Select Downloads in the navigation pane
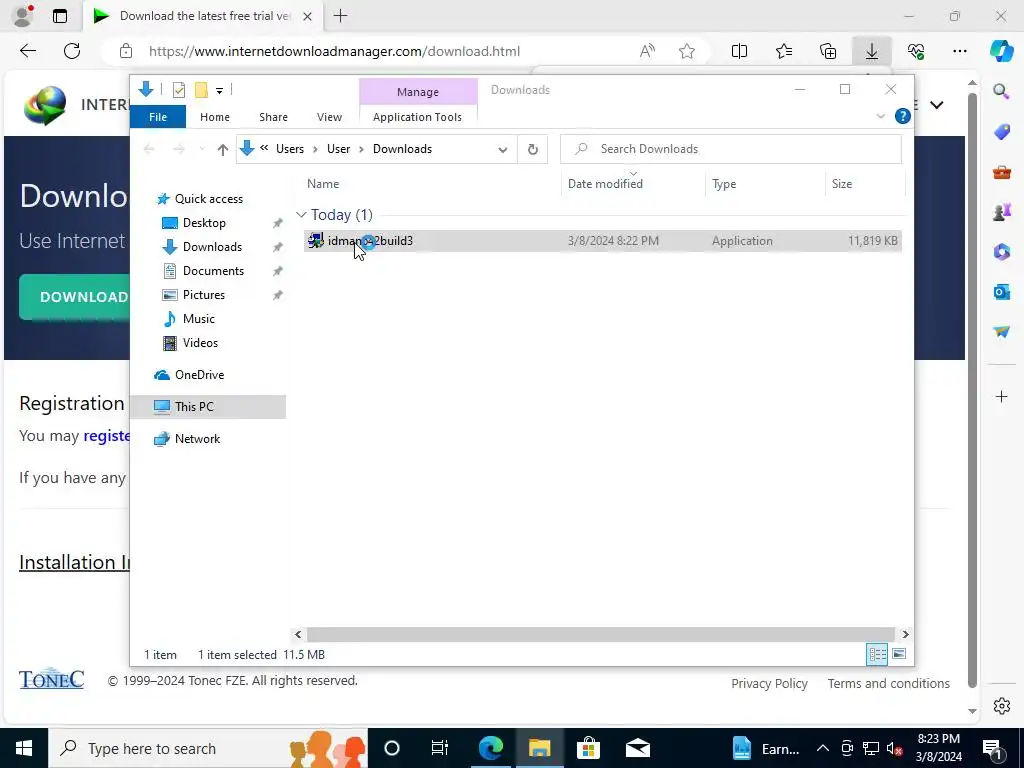 212,247
